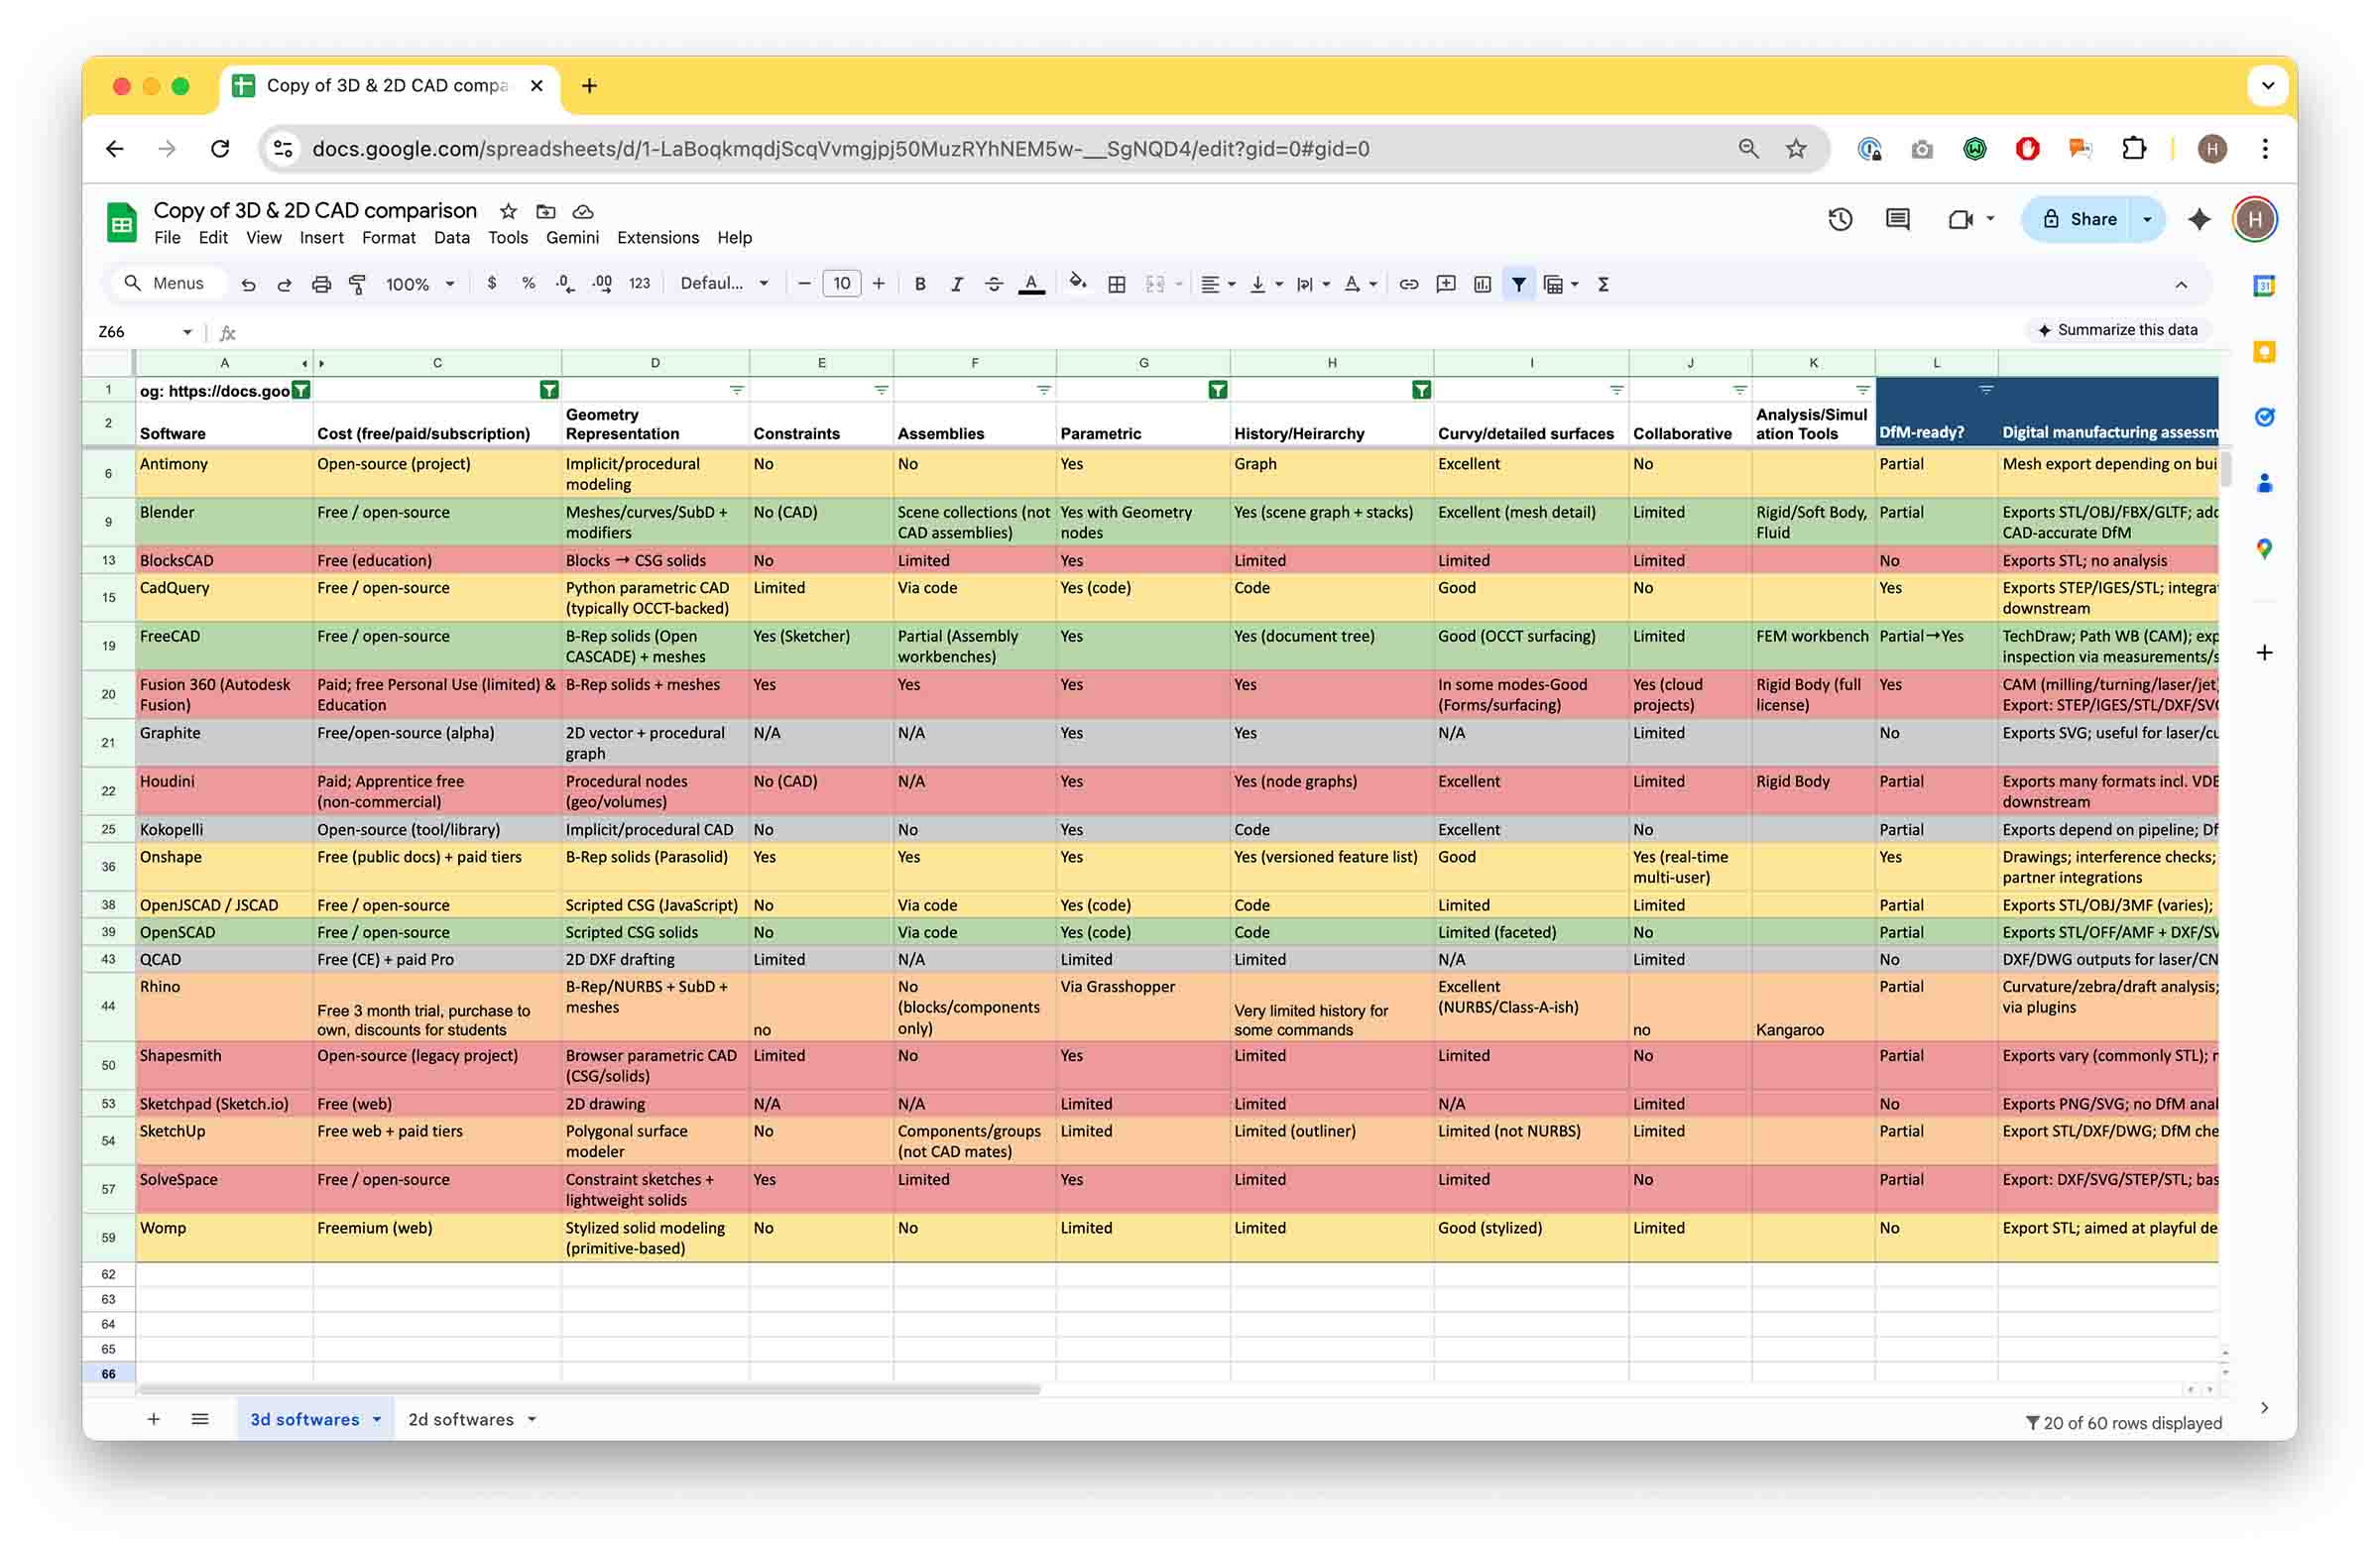The image size is (2380, 1549).
Task: Click the paint format roller icon
Action: (357, 284)
